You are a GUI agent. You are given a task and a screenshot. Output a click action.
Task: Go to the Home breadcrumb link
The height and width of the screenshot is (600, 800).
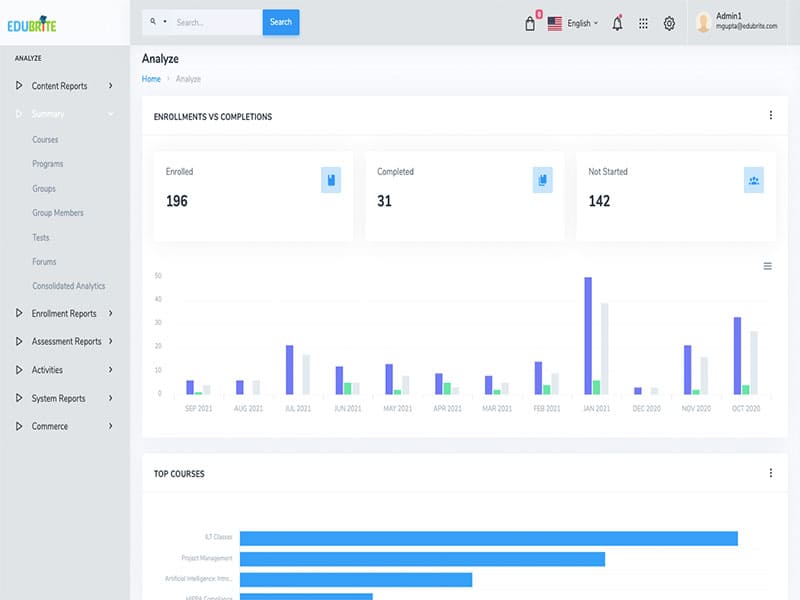coord(151,78)
